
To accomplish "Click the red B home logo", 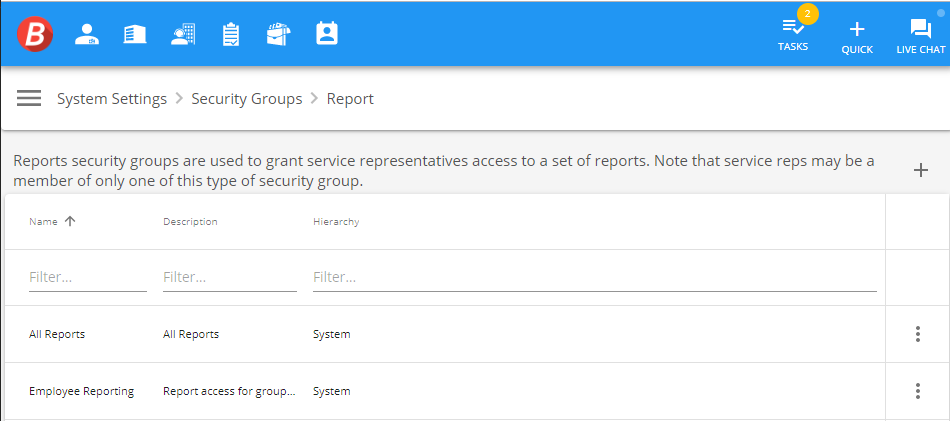I will coord(35,34).
